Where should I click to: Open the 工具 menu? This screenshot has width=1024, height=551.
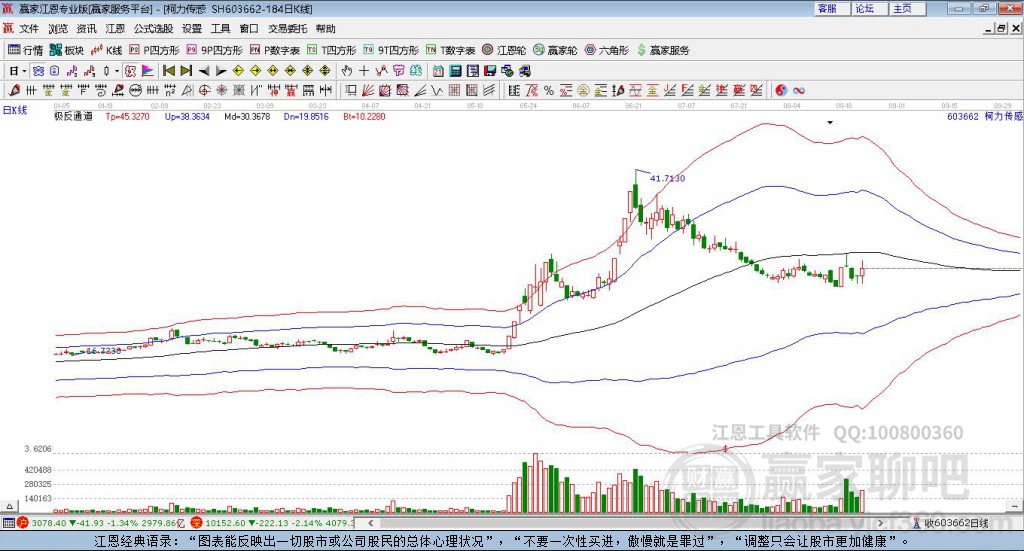point(221,29)
